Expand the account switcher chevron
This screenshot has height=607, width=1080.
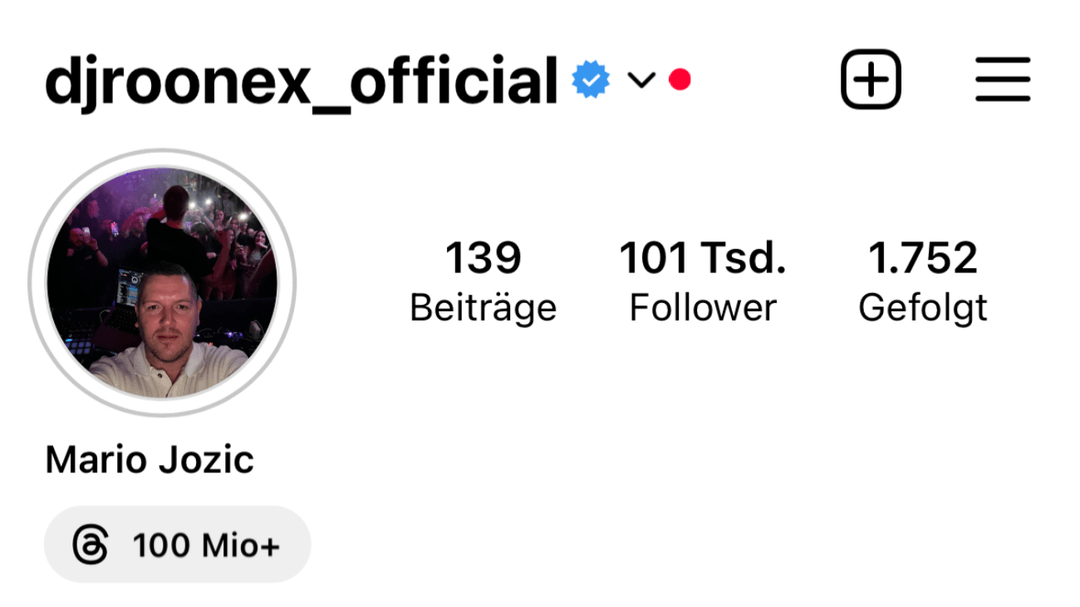click(641, 81)
